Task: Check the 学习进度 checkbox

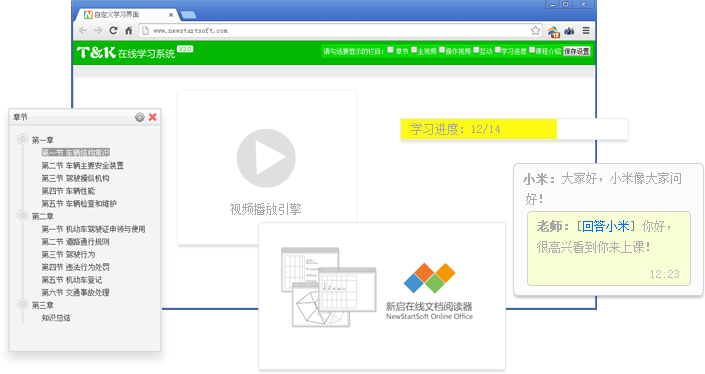Action: (x=498, y=50)
